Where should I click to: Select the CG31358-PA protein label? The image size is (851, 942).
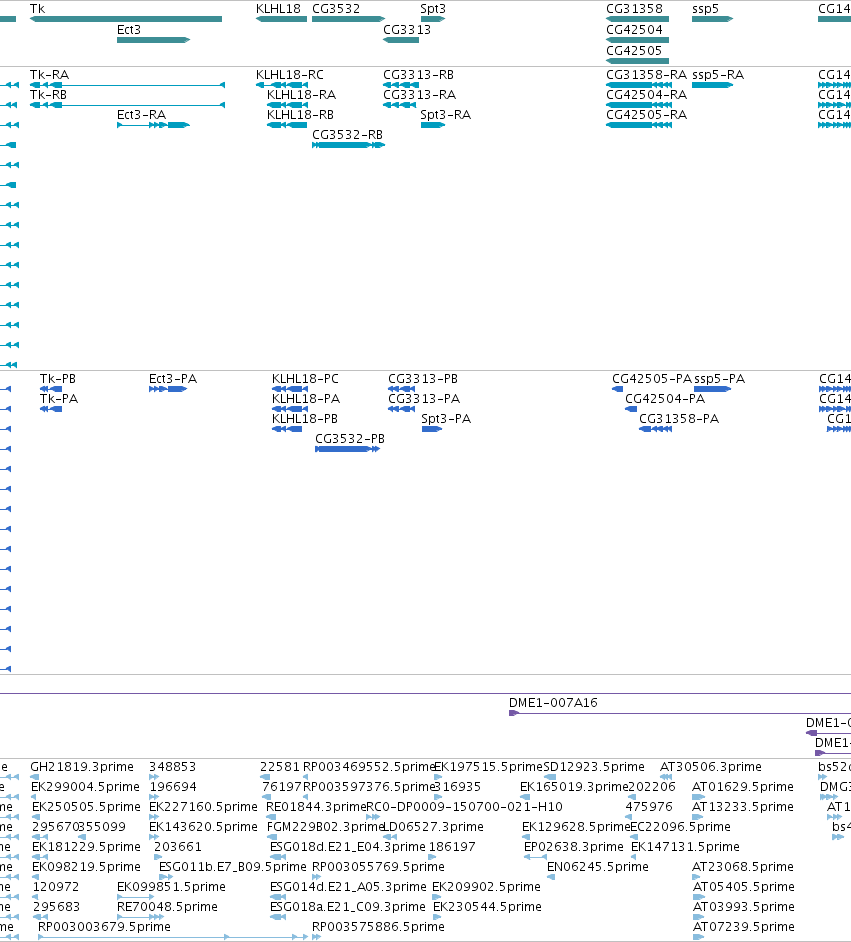[679, 419]
